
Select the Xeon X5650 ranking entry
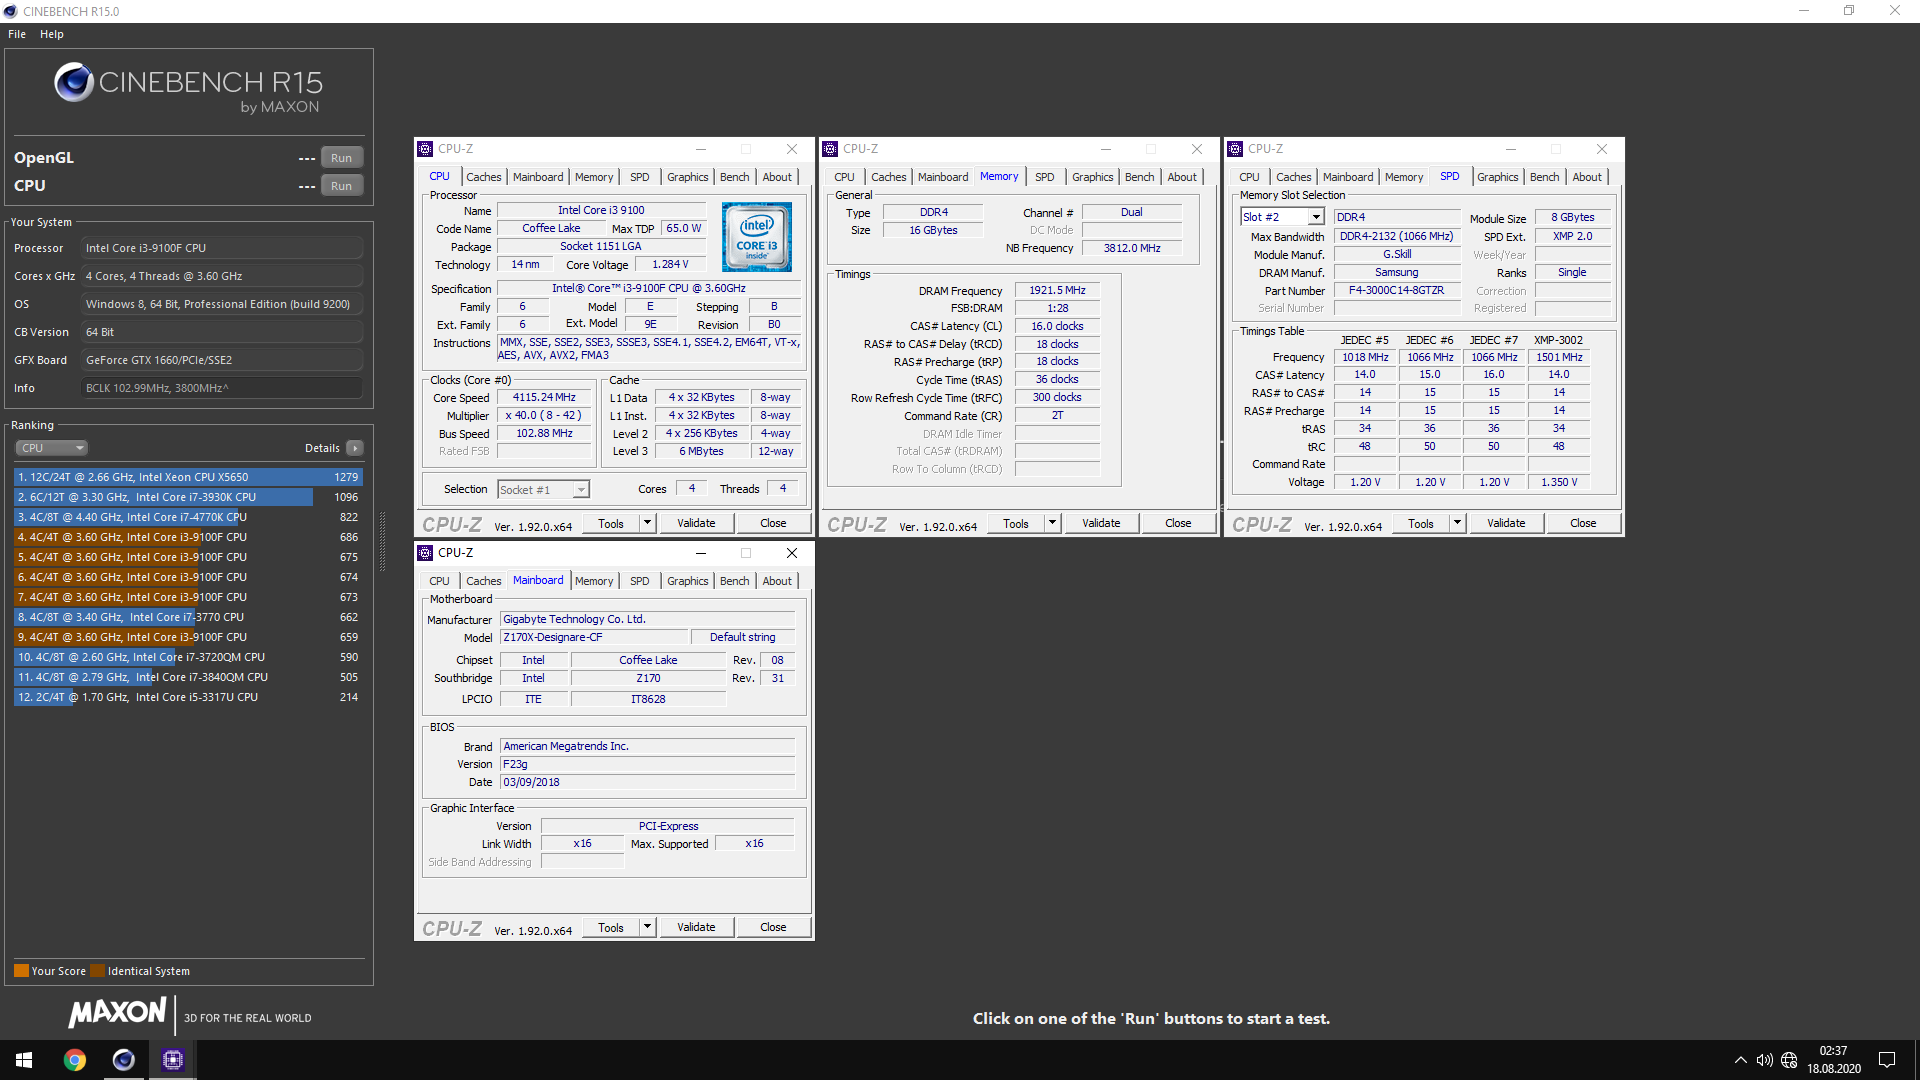coord(188,477)
